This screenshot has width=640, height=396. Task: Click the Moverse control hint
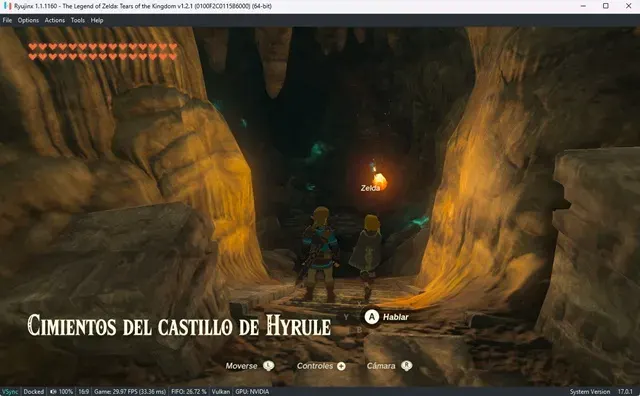point(242,366)
